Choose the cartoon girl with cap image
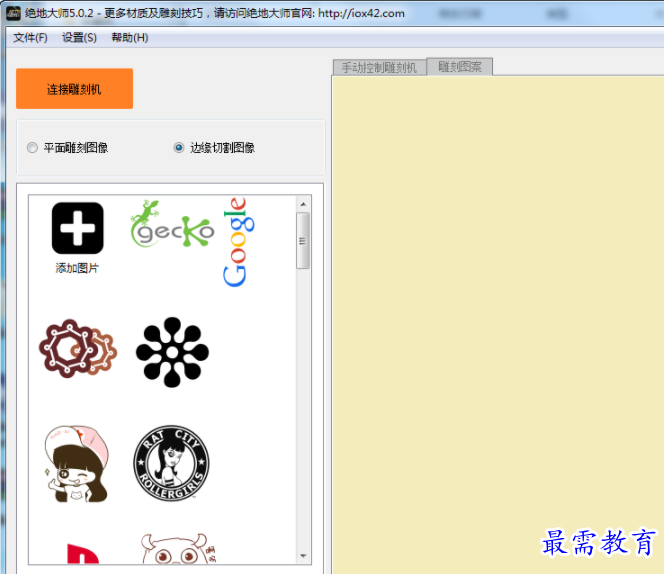664x574 pixels. [77, 464]
